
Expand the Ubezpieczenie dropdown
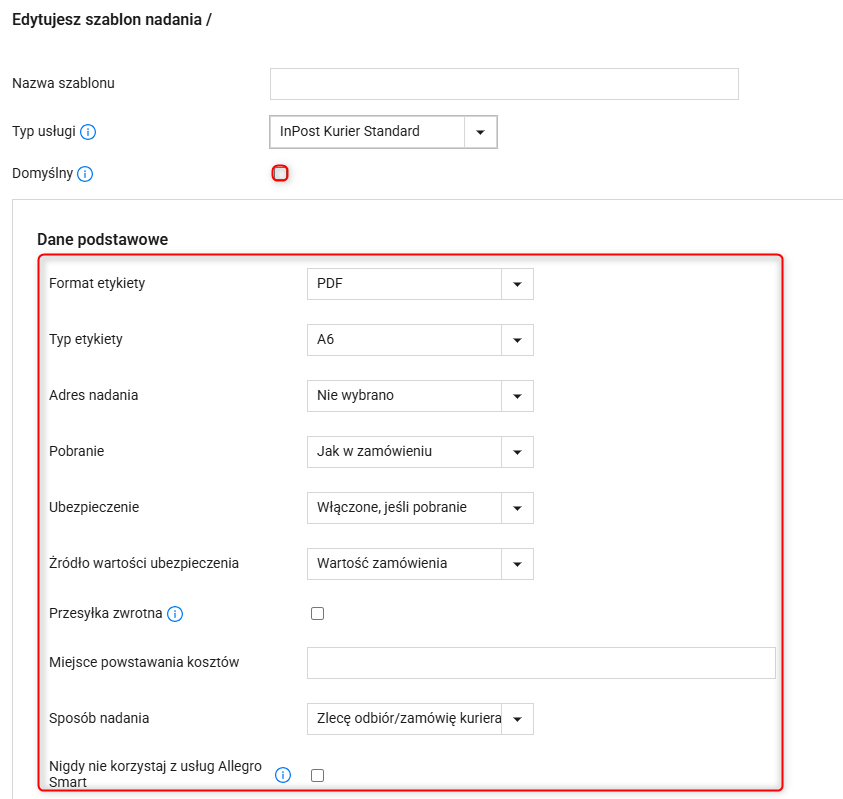[420, 508]
